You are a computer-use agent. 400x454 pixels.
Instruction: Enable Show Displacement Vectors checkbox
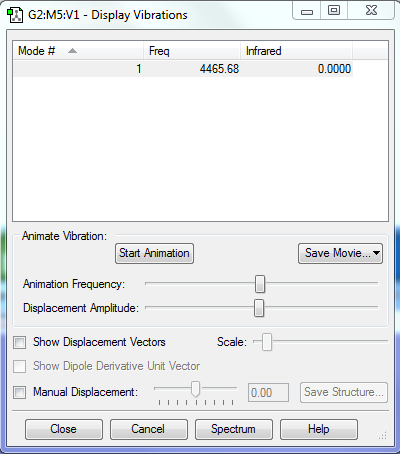coord(19,342)
